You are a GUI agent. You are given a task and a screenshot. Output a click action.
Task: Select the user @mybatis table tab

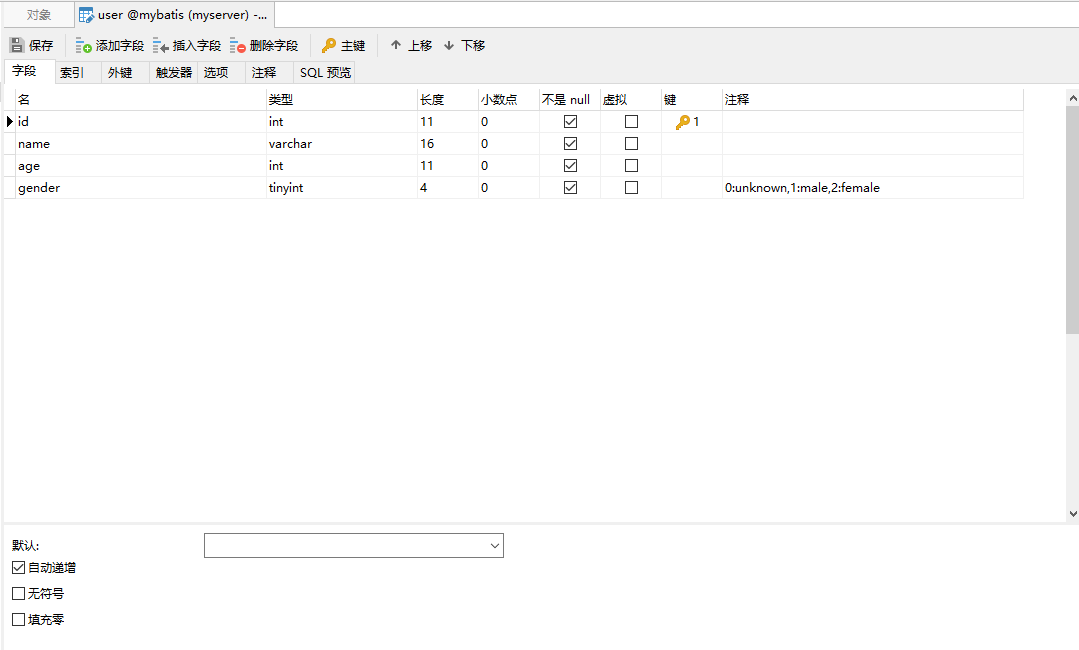[x=174, y=14]
